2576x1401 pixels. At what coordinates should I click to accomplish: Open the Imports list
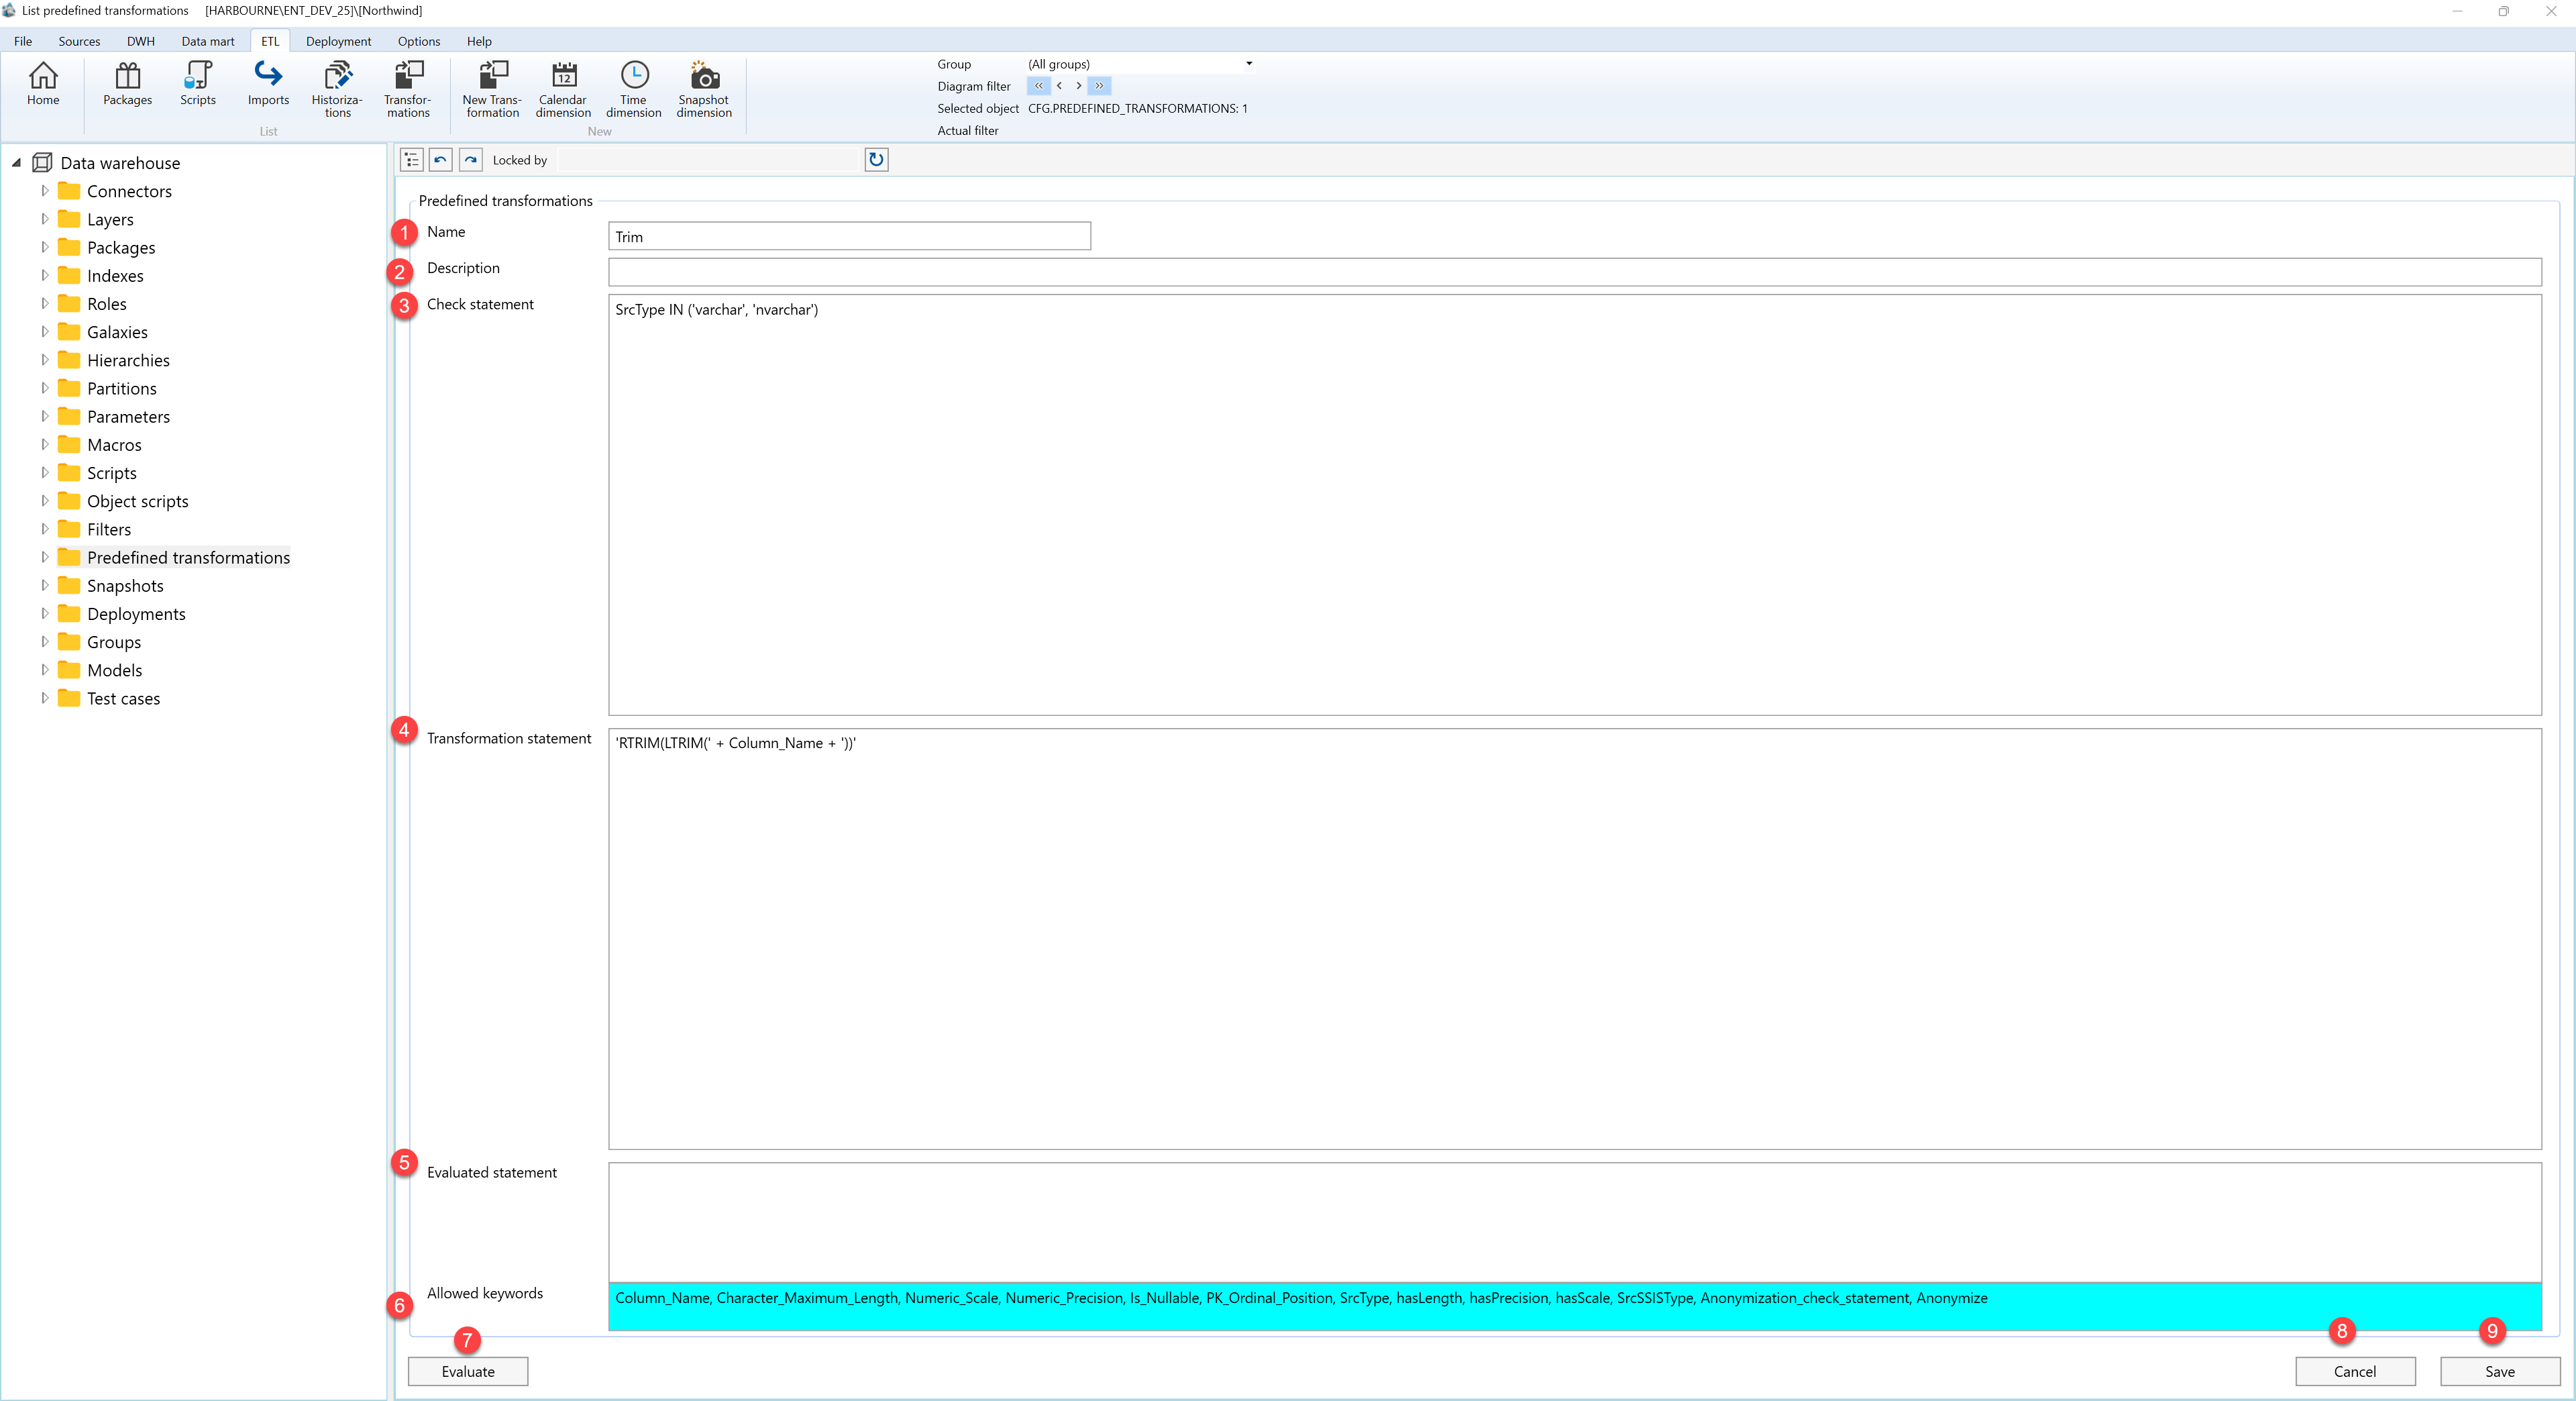(268, 84)
